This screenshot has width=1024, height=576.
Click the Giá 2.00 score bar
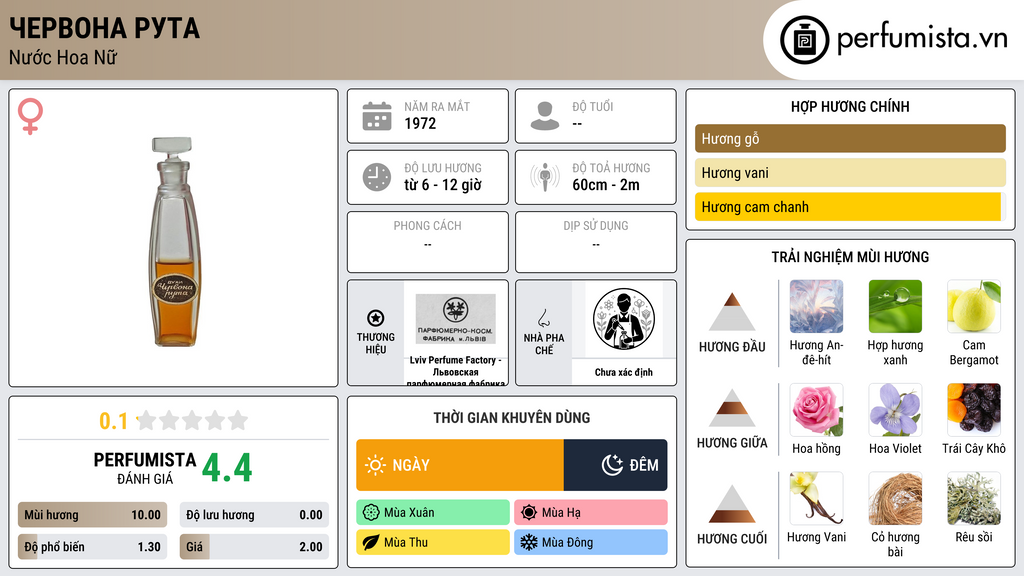254,547
